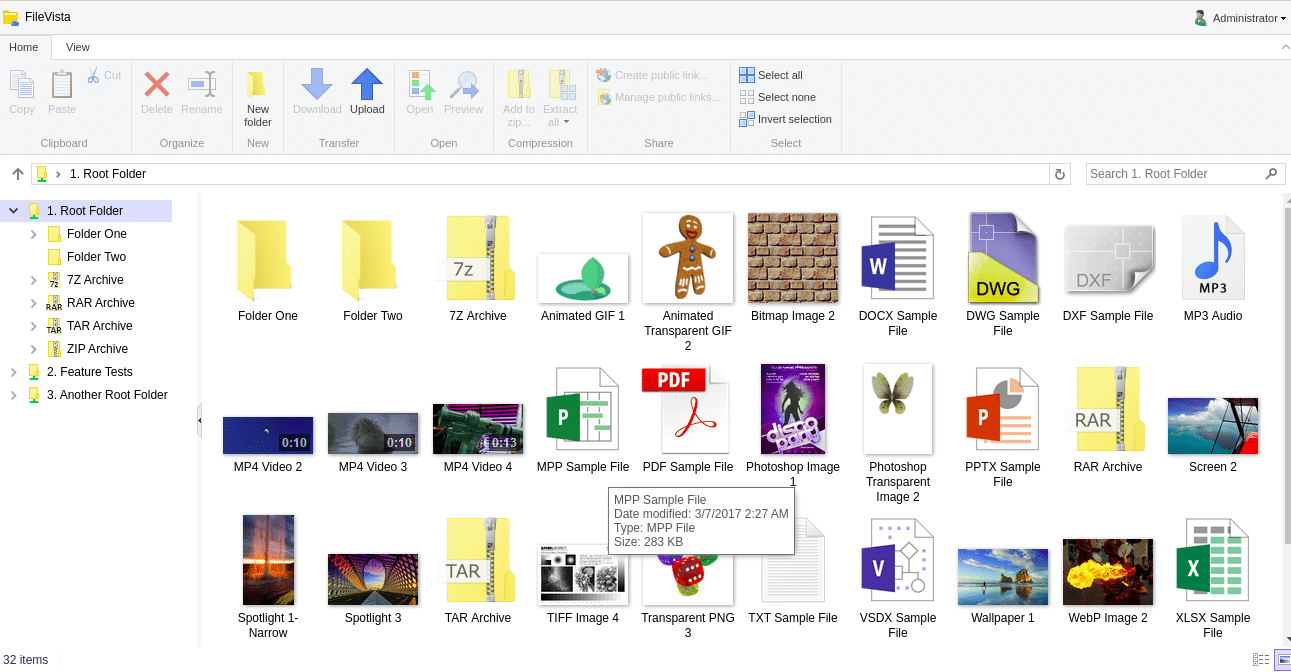Screen dimensions: 1291x672
Task: Select the PDF Sample File icon
Action: 688,409
